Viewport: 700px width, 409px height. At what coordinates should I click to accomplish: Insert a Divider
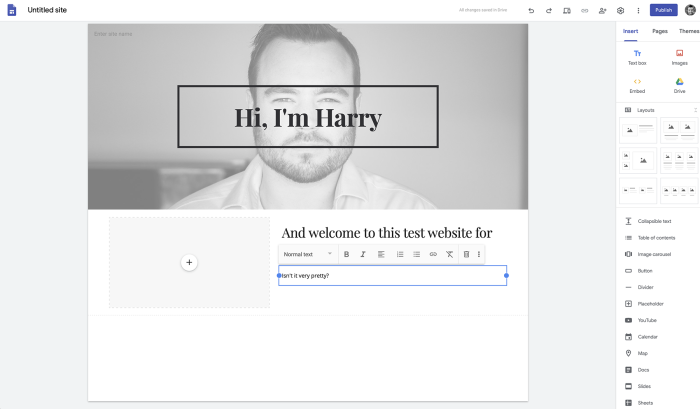point(645,287)
